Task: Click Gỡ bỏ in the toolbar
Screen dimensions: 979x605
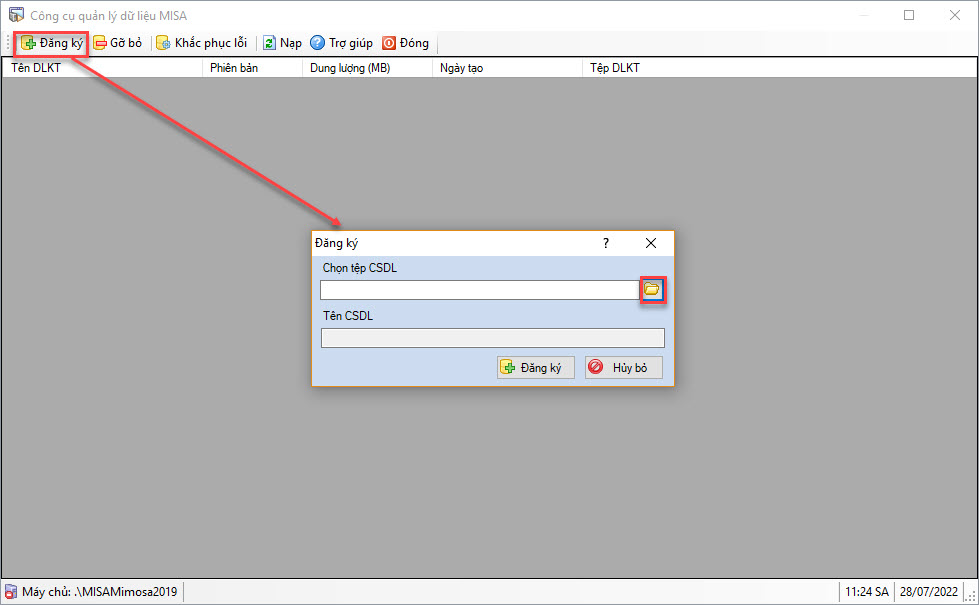Action: pos(117,43)
